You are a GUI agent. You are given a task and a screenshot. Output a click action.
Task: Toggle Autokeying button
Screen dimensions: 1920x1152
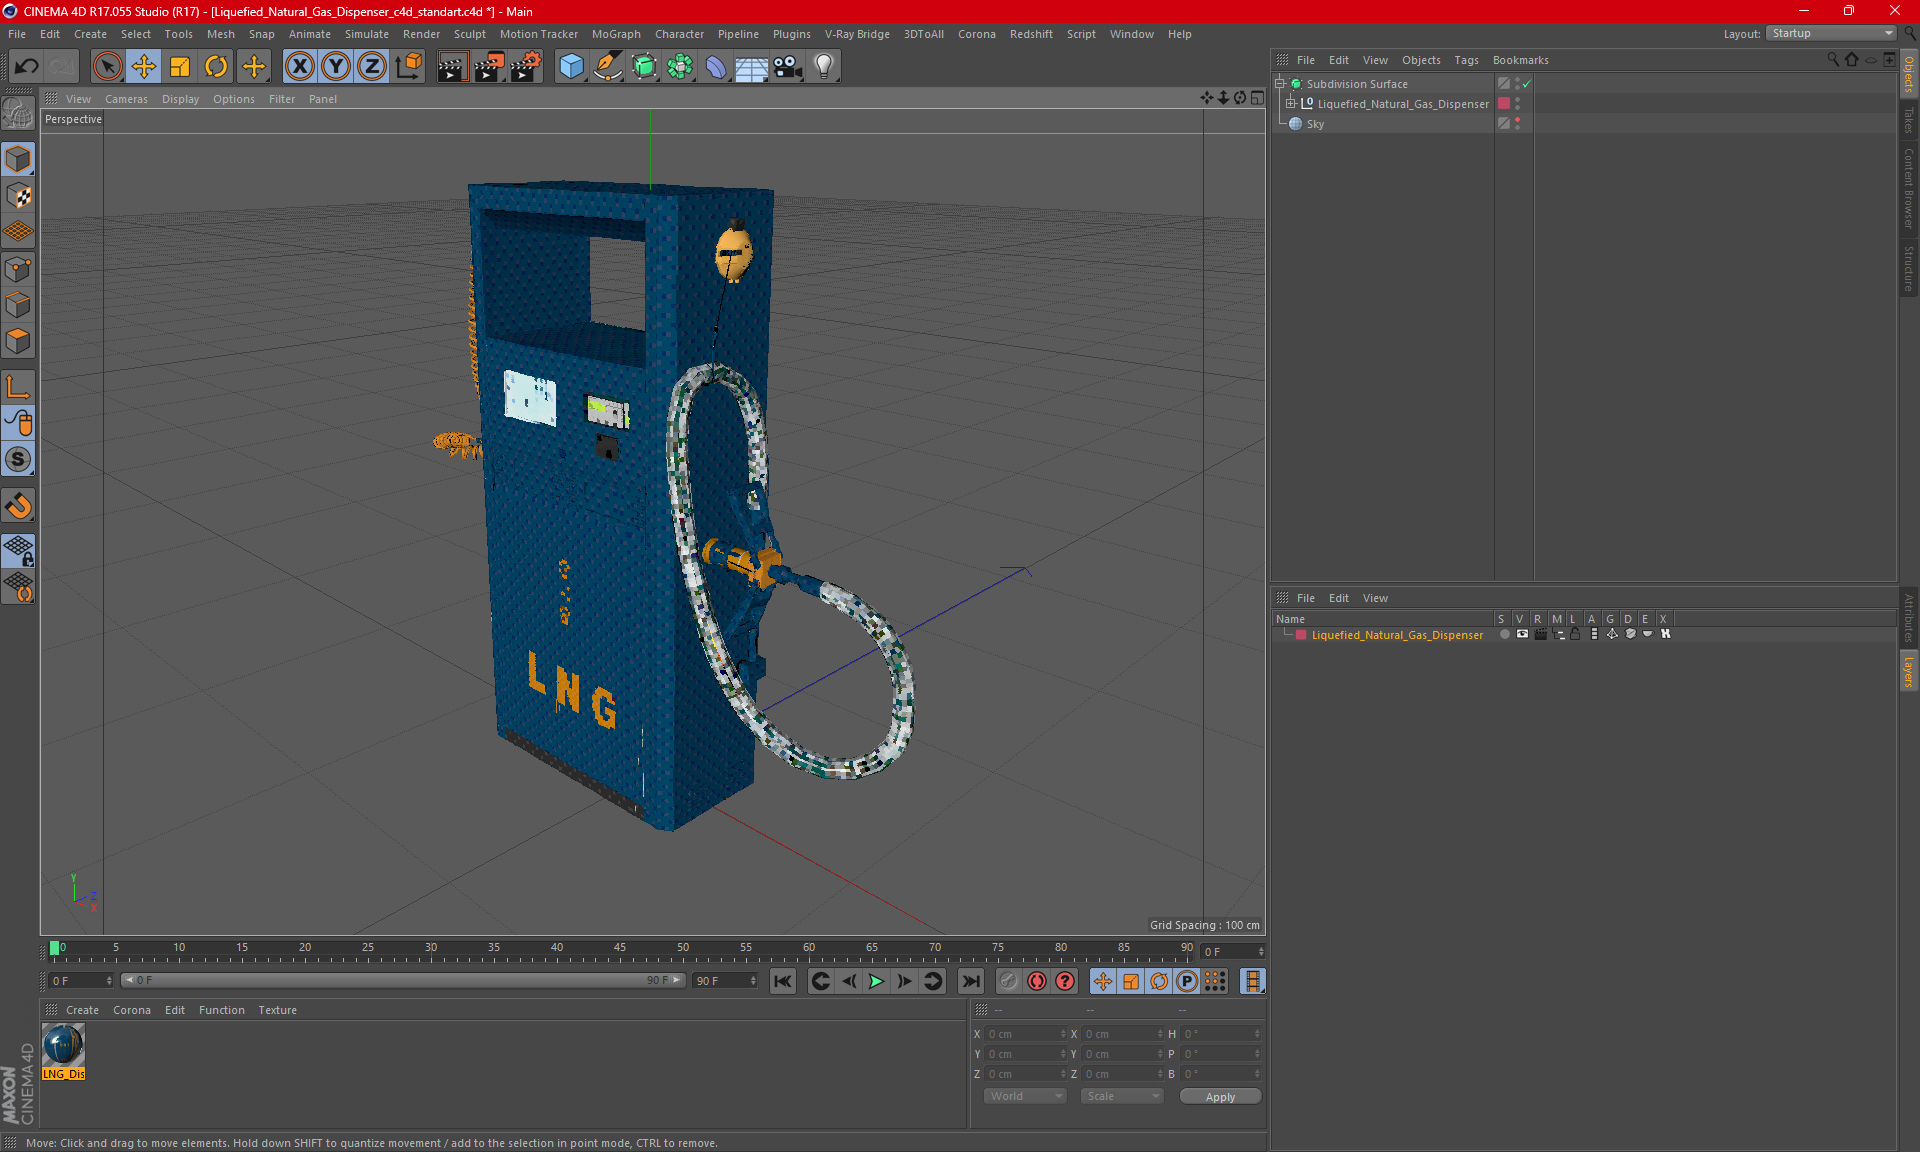[x=1037, y=981]
